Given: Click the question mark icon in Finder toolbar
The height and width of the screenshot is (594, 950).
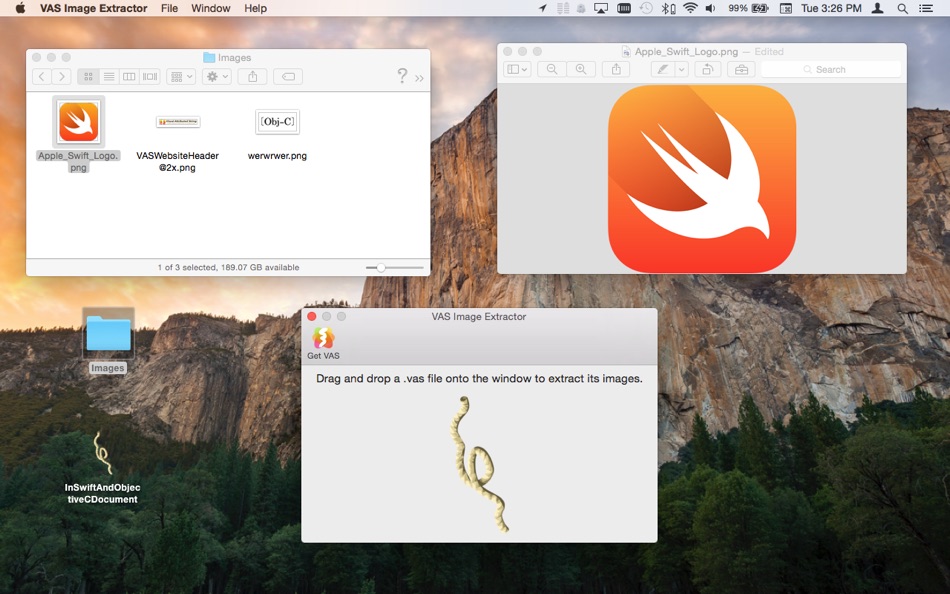Looking at the screenshot, I should 402,76.
